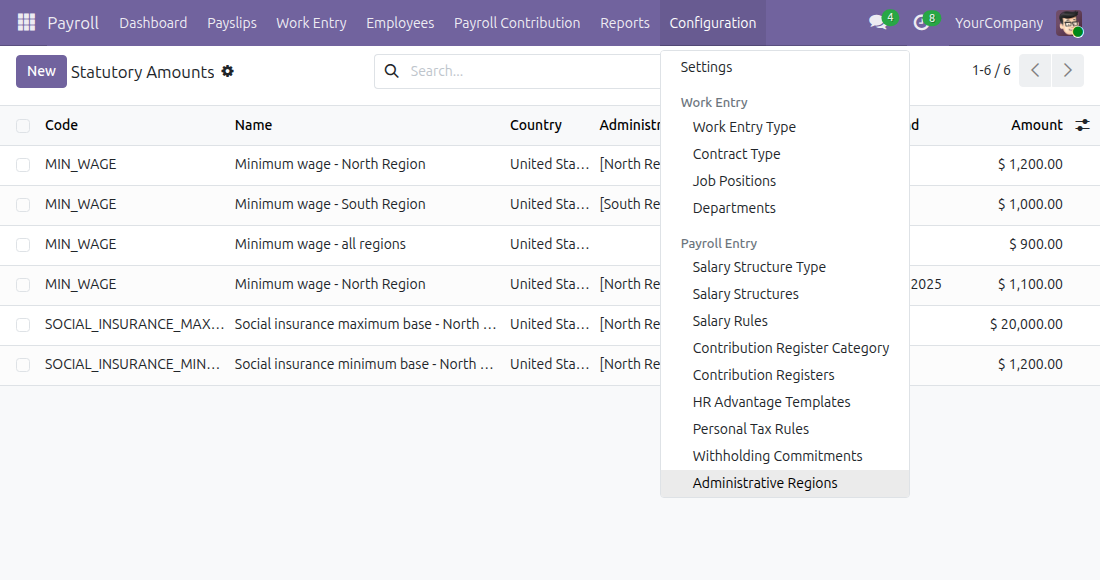Select Salary Structures menu item
The width and height of the screenshot is (1100, 580).
tap(784, 294)
